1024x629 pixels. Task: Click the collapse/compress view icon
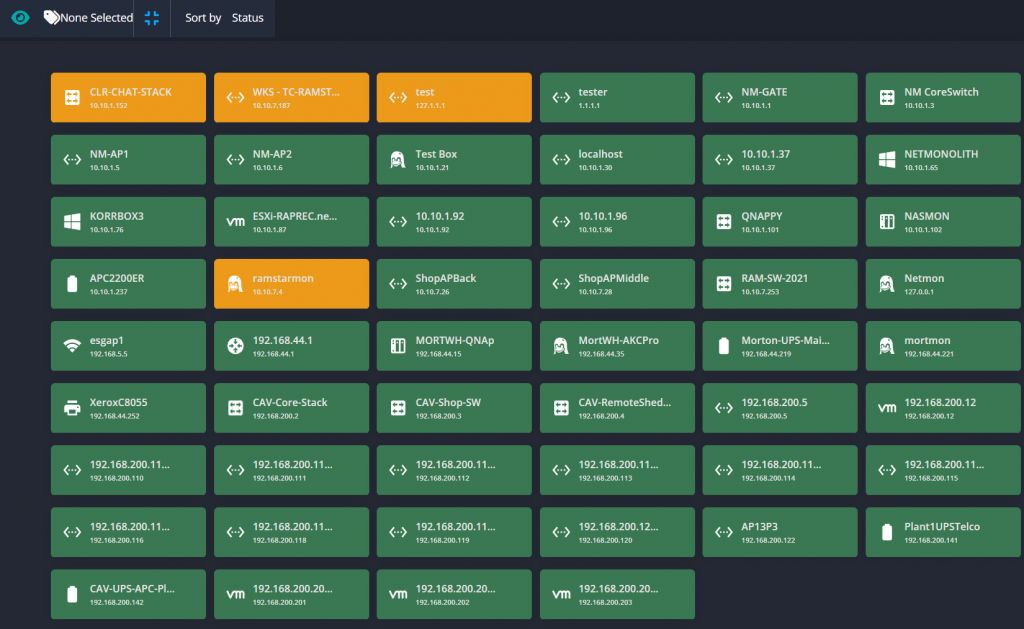152,18
